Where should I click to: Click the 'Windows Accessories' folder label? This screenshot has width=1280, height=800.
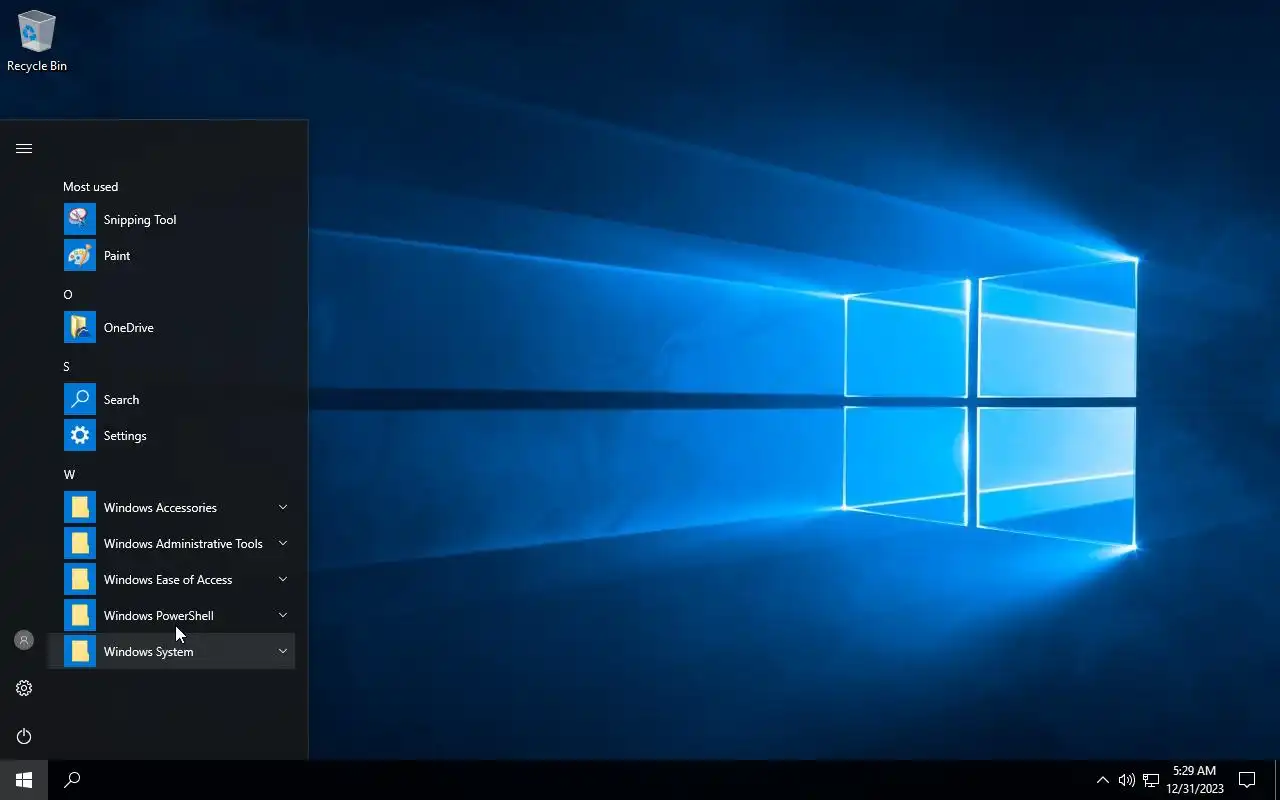[160, 508]
